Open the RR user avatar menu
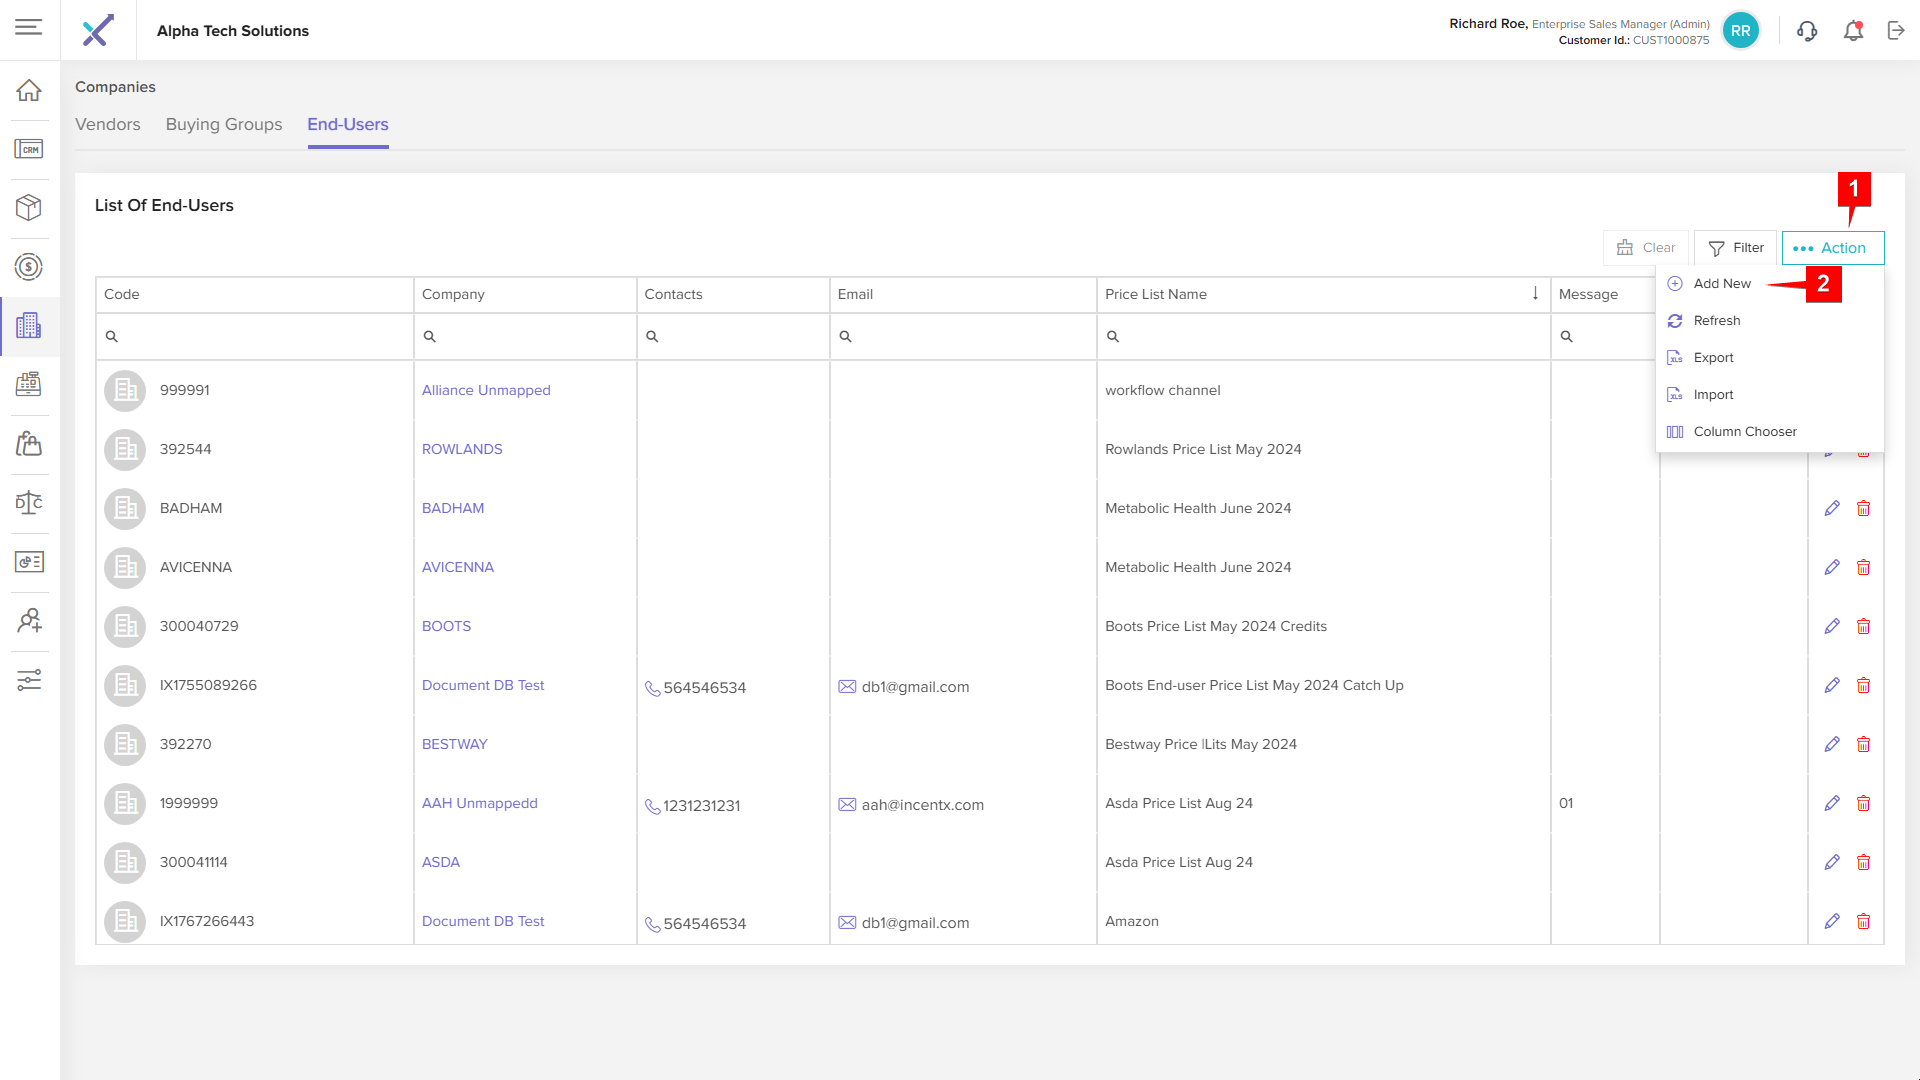The height and width of the screenshot is (1080, 1920). point(1740,31)
